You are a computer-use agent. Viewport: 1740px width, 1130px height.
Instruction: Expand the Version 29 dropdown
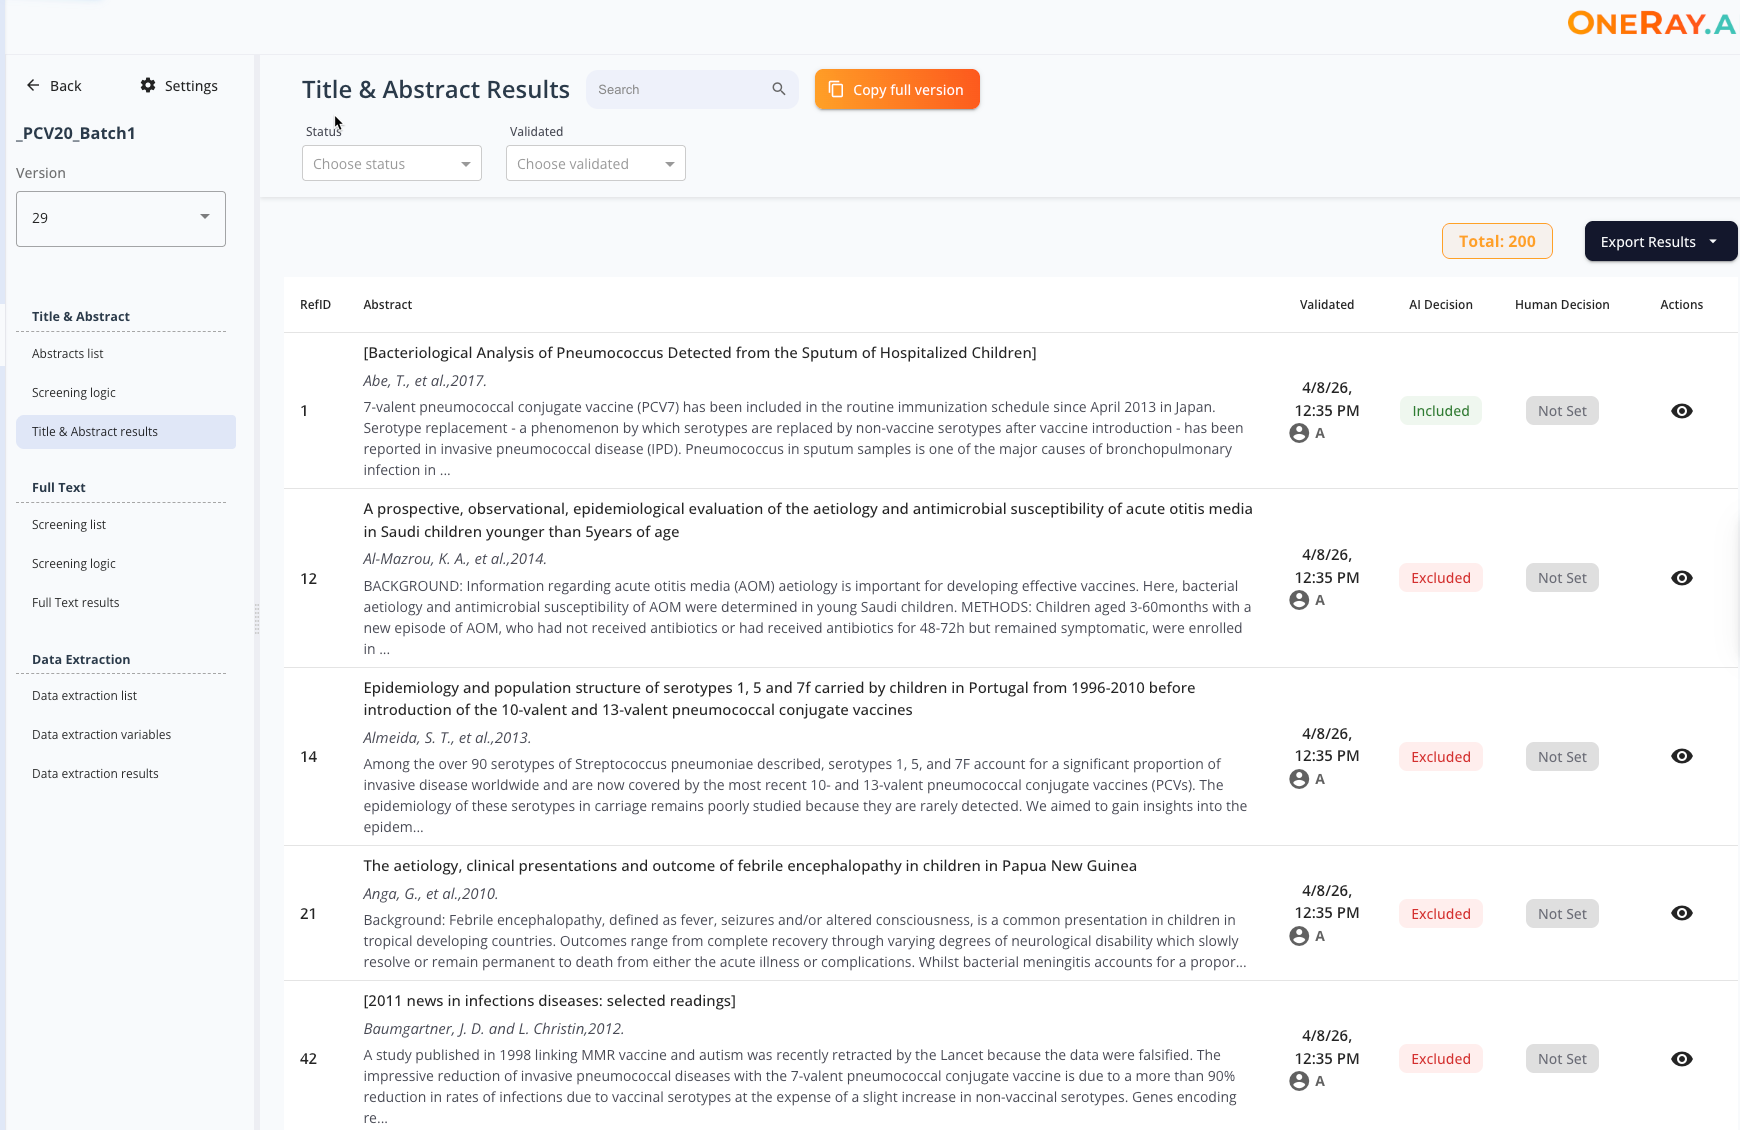[121, 218]
